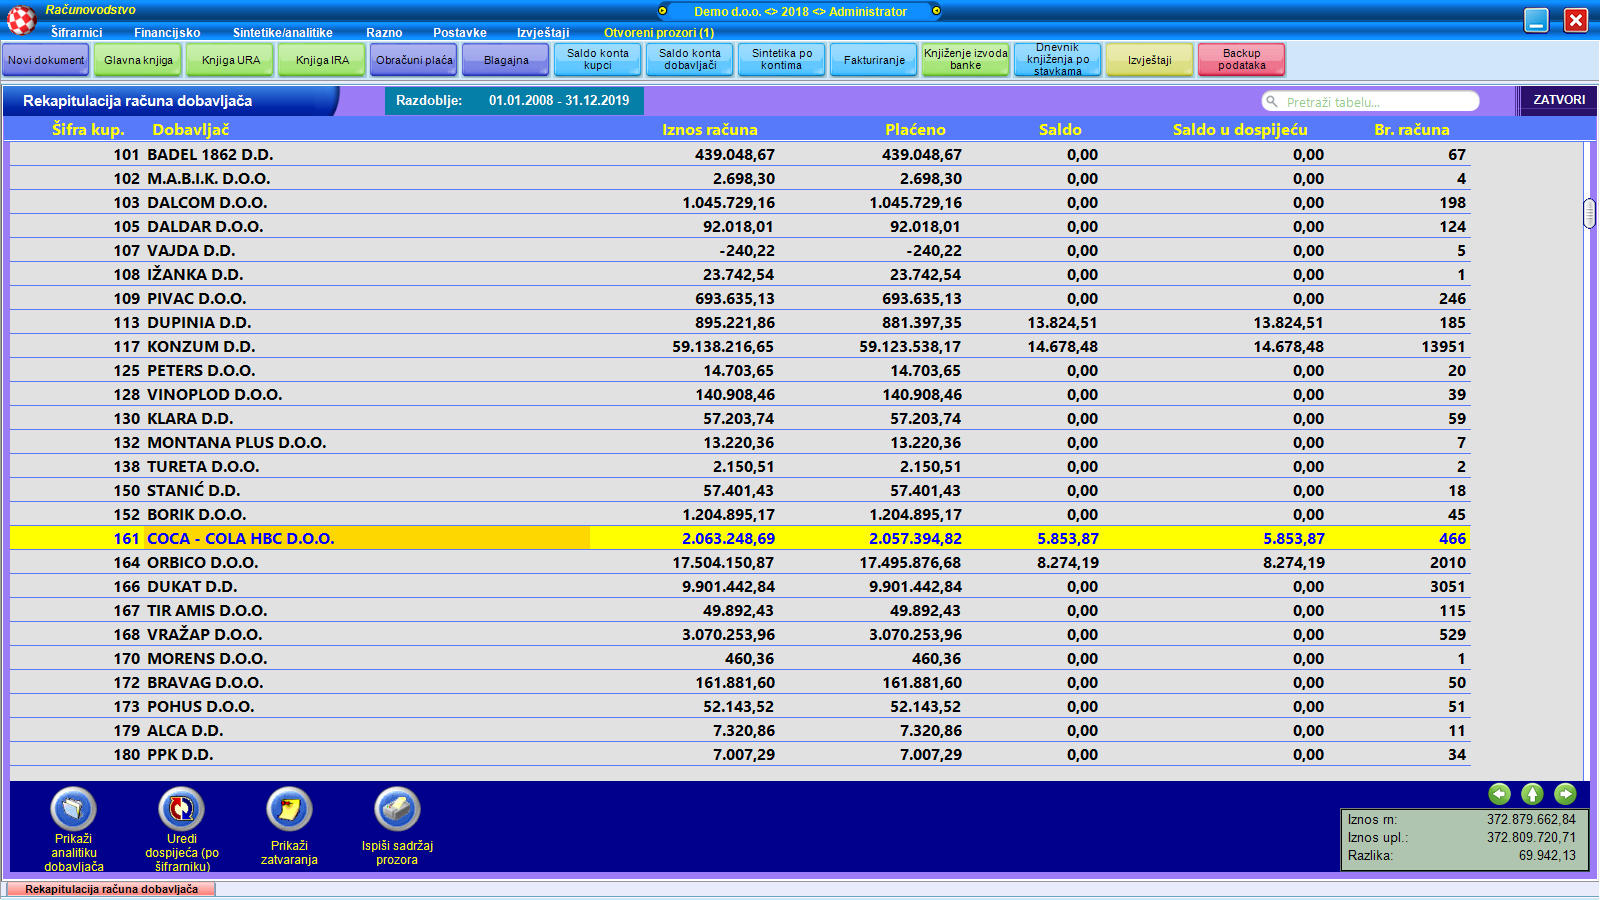Click the Prikaži analitiku dobavljača icon
1600x900 pixels.
[x=73, y=809]
